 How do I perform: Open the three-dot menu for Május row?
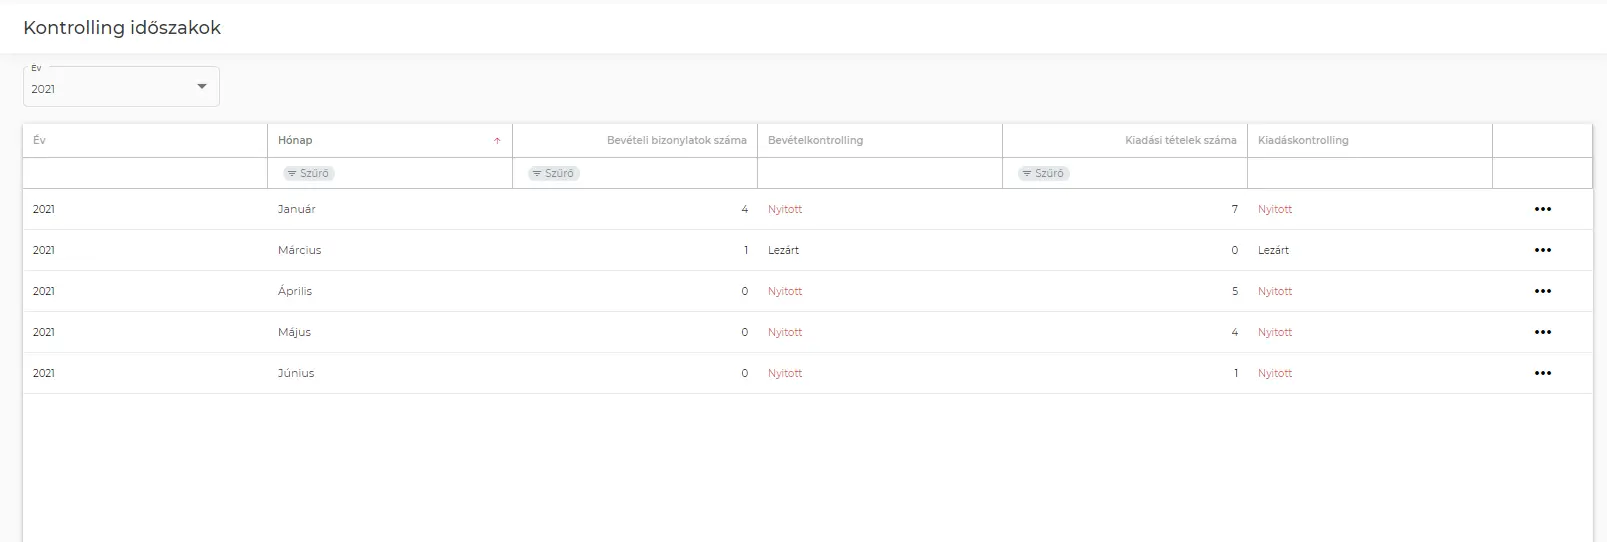tap(1542, 332)
